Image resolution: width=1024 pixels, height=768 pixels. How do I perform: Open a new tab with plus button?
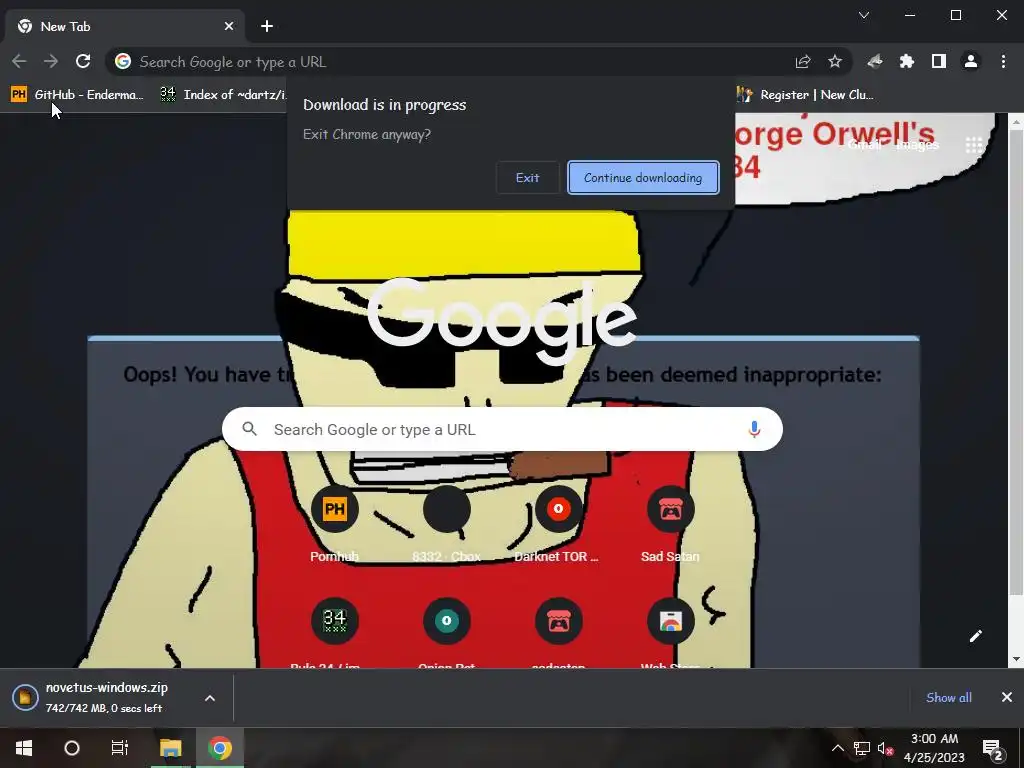point(266,26)
